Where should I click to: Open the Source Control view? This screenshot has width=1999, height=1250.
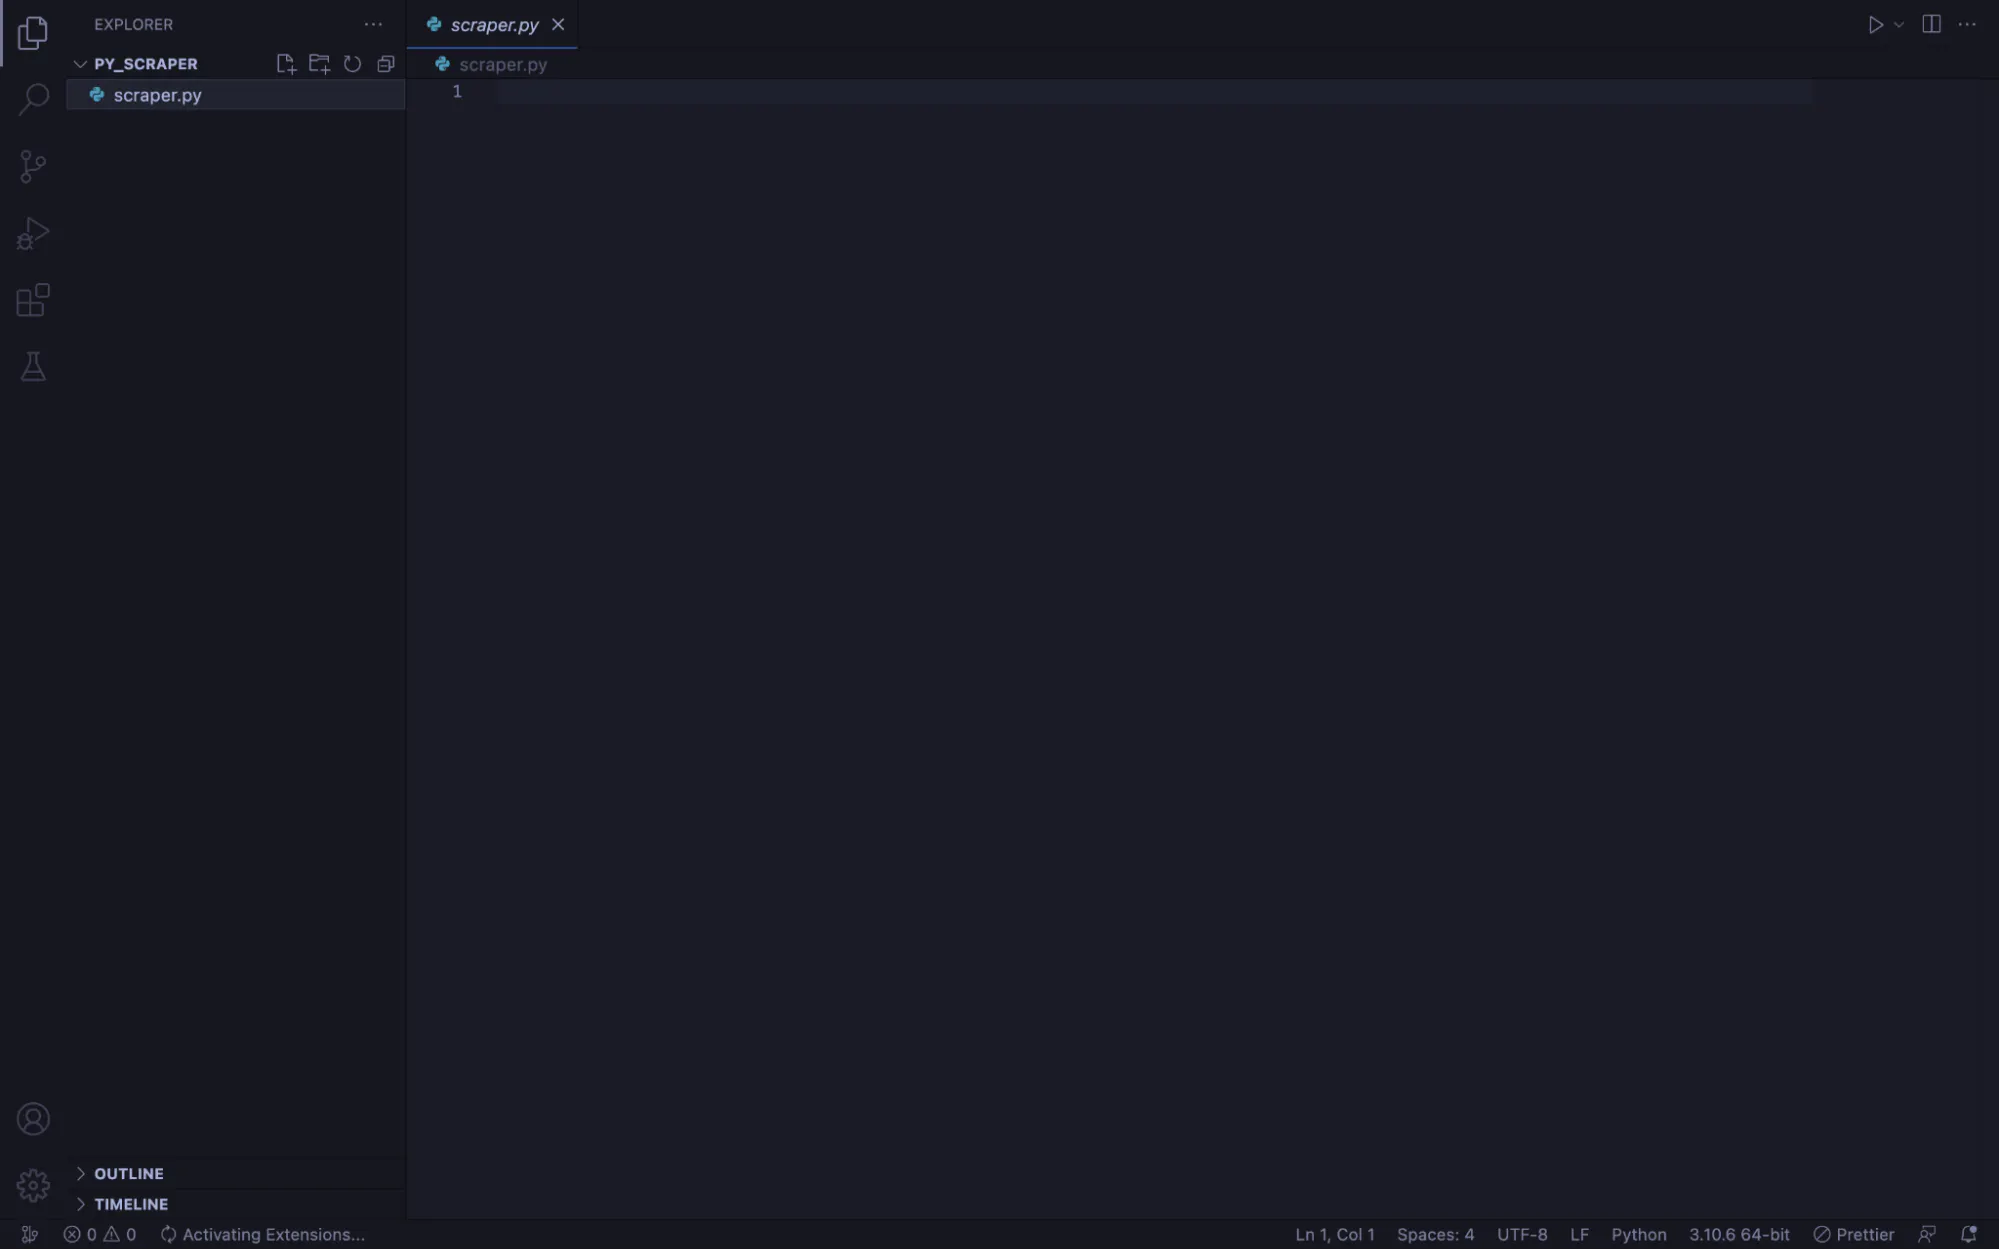click(x=33, y=166)
